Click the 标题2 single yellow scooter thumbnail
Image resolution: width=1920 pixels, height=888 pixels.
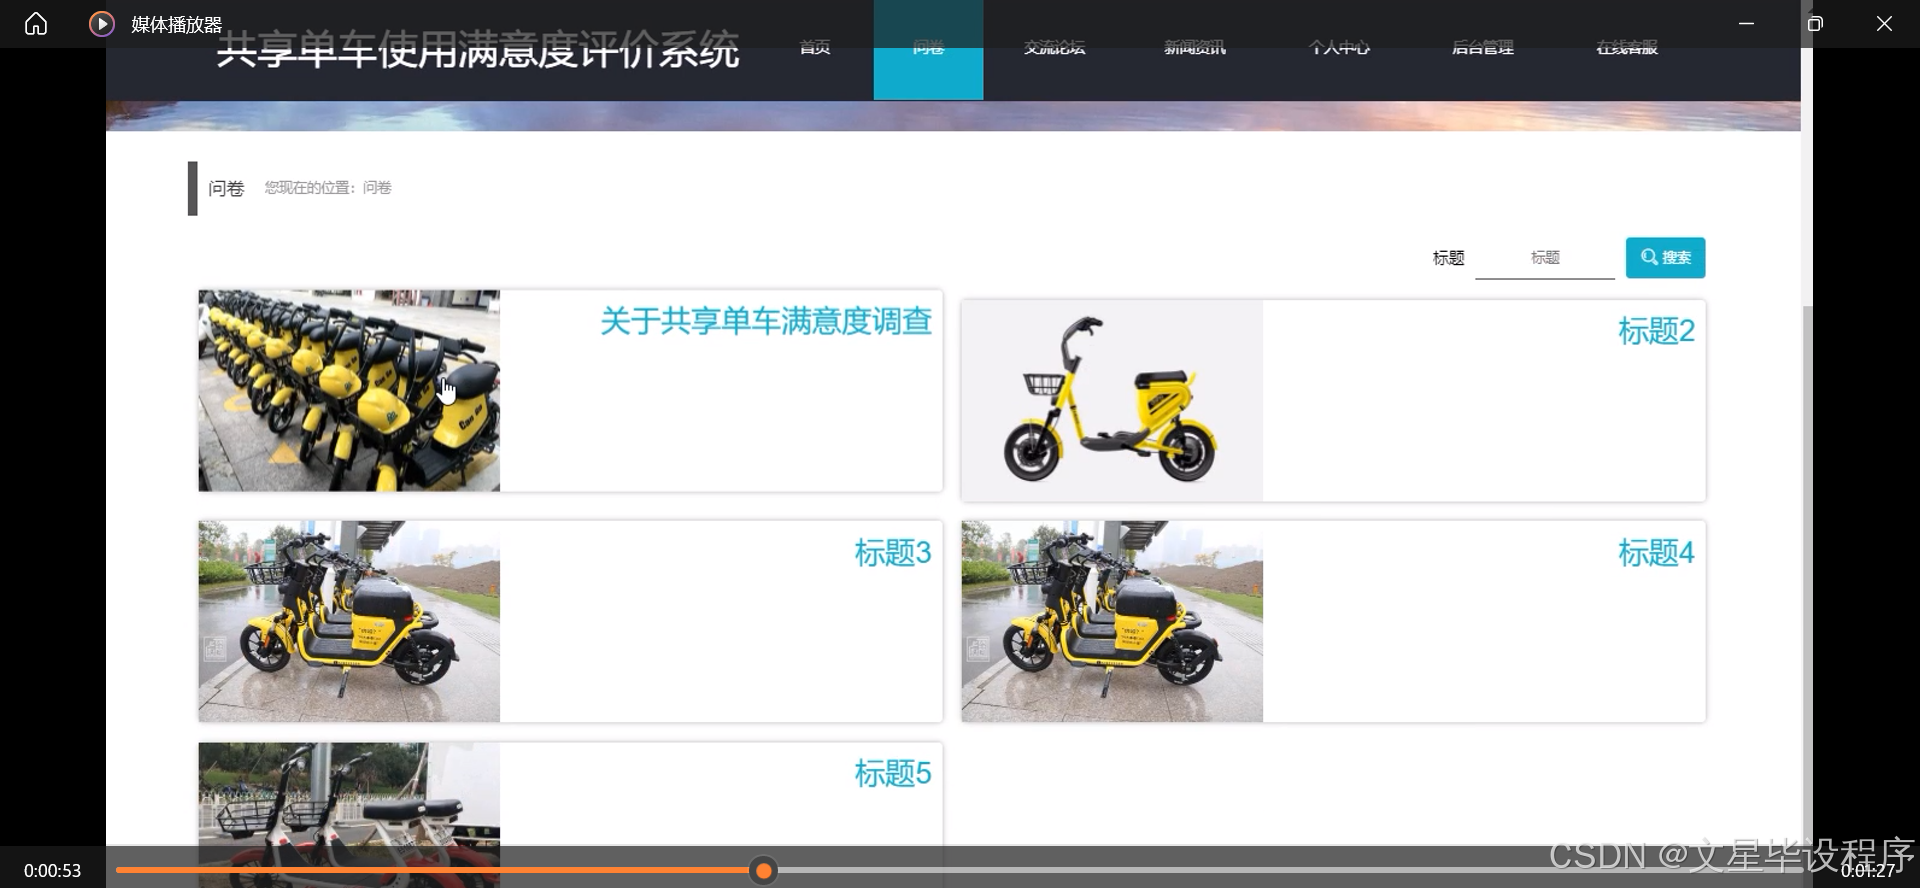[1112, 401]
